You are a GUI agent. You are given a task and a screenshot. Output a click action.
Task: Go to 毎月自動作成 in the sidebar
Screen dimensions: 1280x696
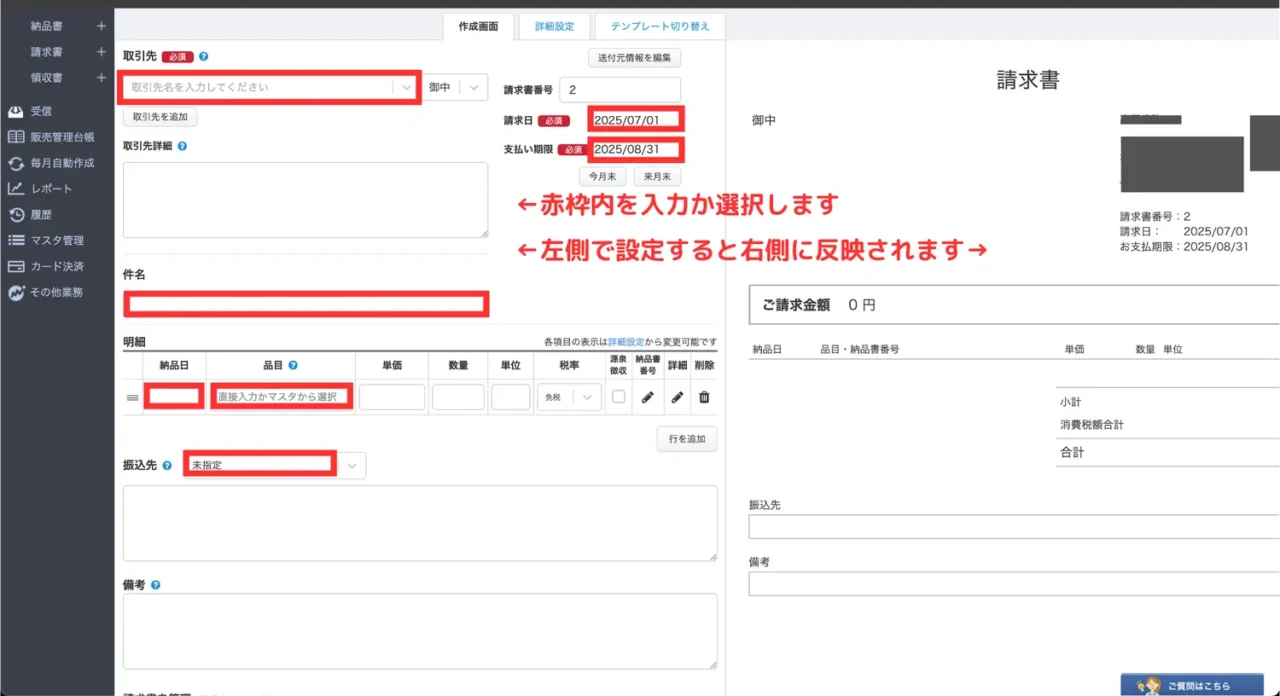(61, 163)
